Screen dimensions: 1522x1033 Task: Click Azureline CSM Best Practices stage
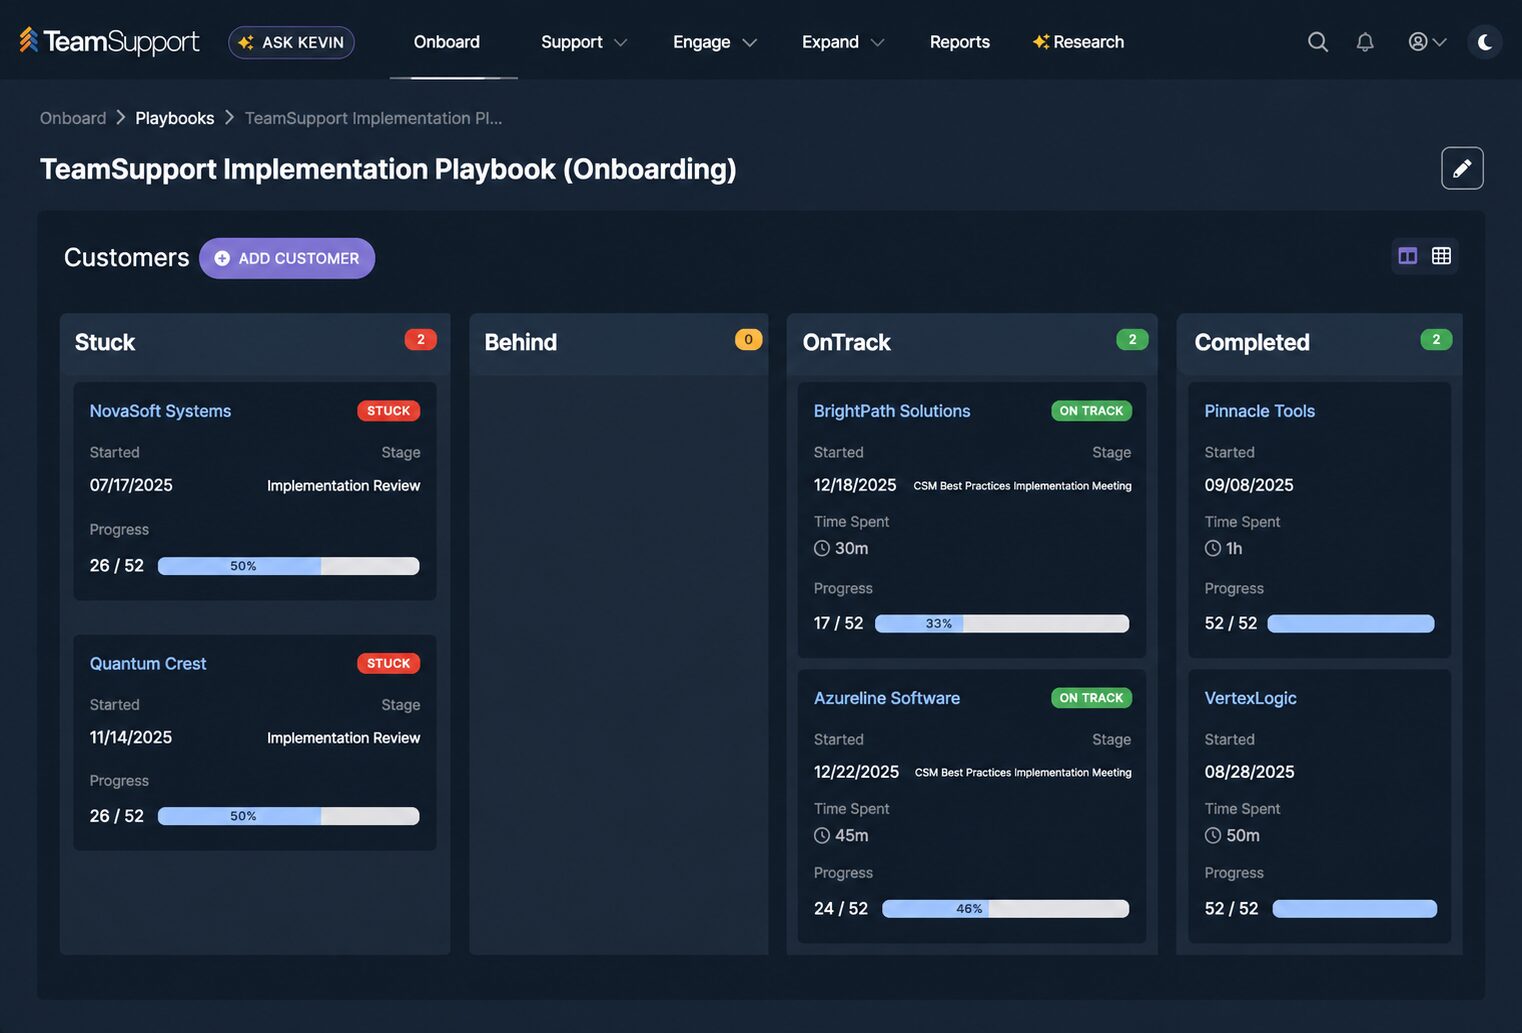(x=1023, y=773)
